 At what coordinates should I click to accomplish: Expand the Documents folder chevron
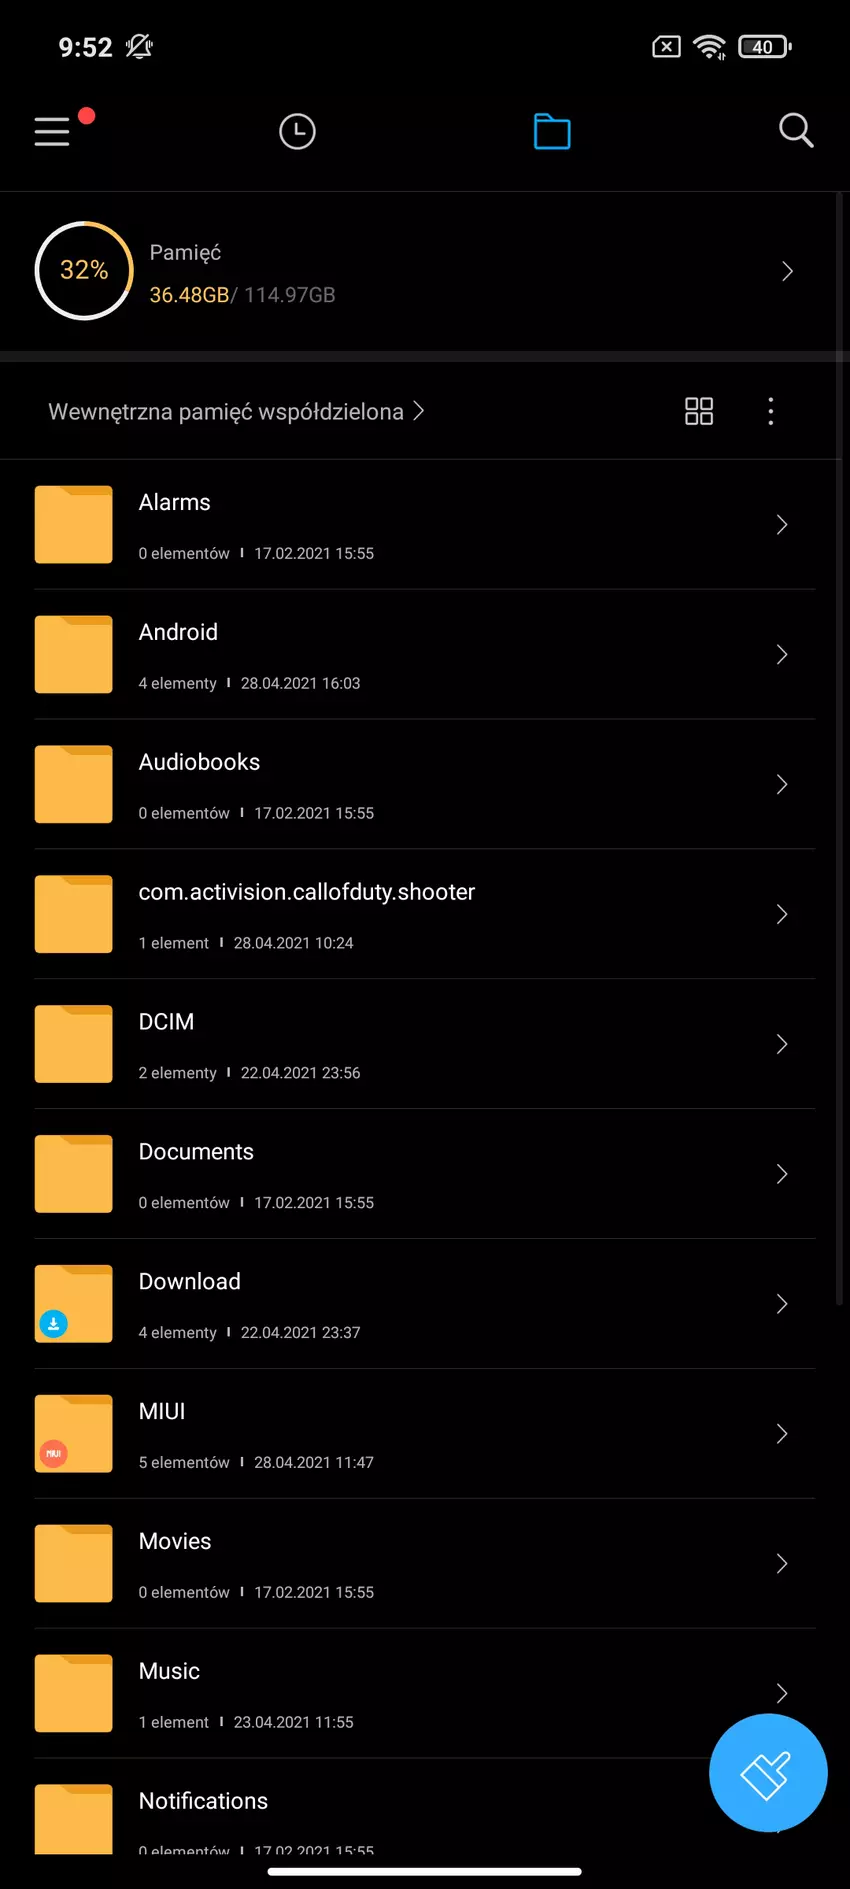coord(782,1174)
